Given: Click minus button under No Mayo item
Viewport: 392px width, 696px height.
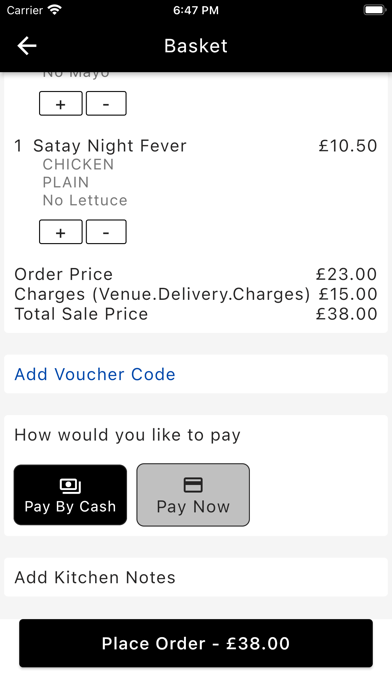Looking at the screenshot, I should click(106, 103).
